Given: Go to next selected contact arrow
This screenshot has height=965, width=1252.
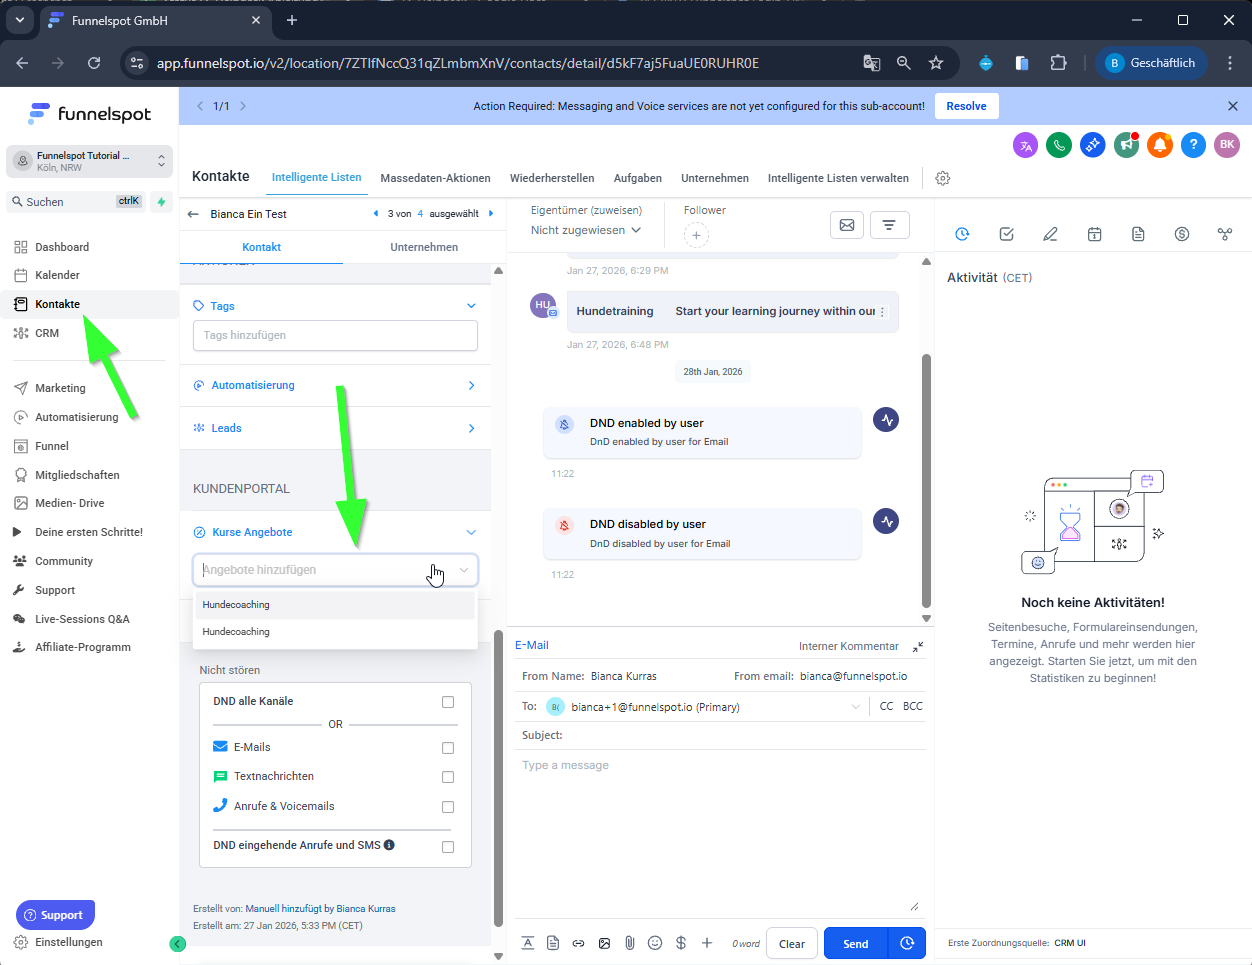Looking at the screenshot, I should (x=491, y=214).
